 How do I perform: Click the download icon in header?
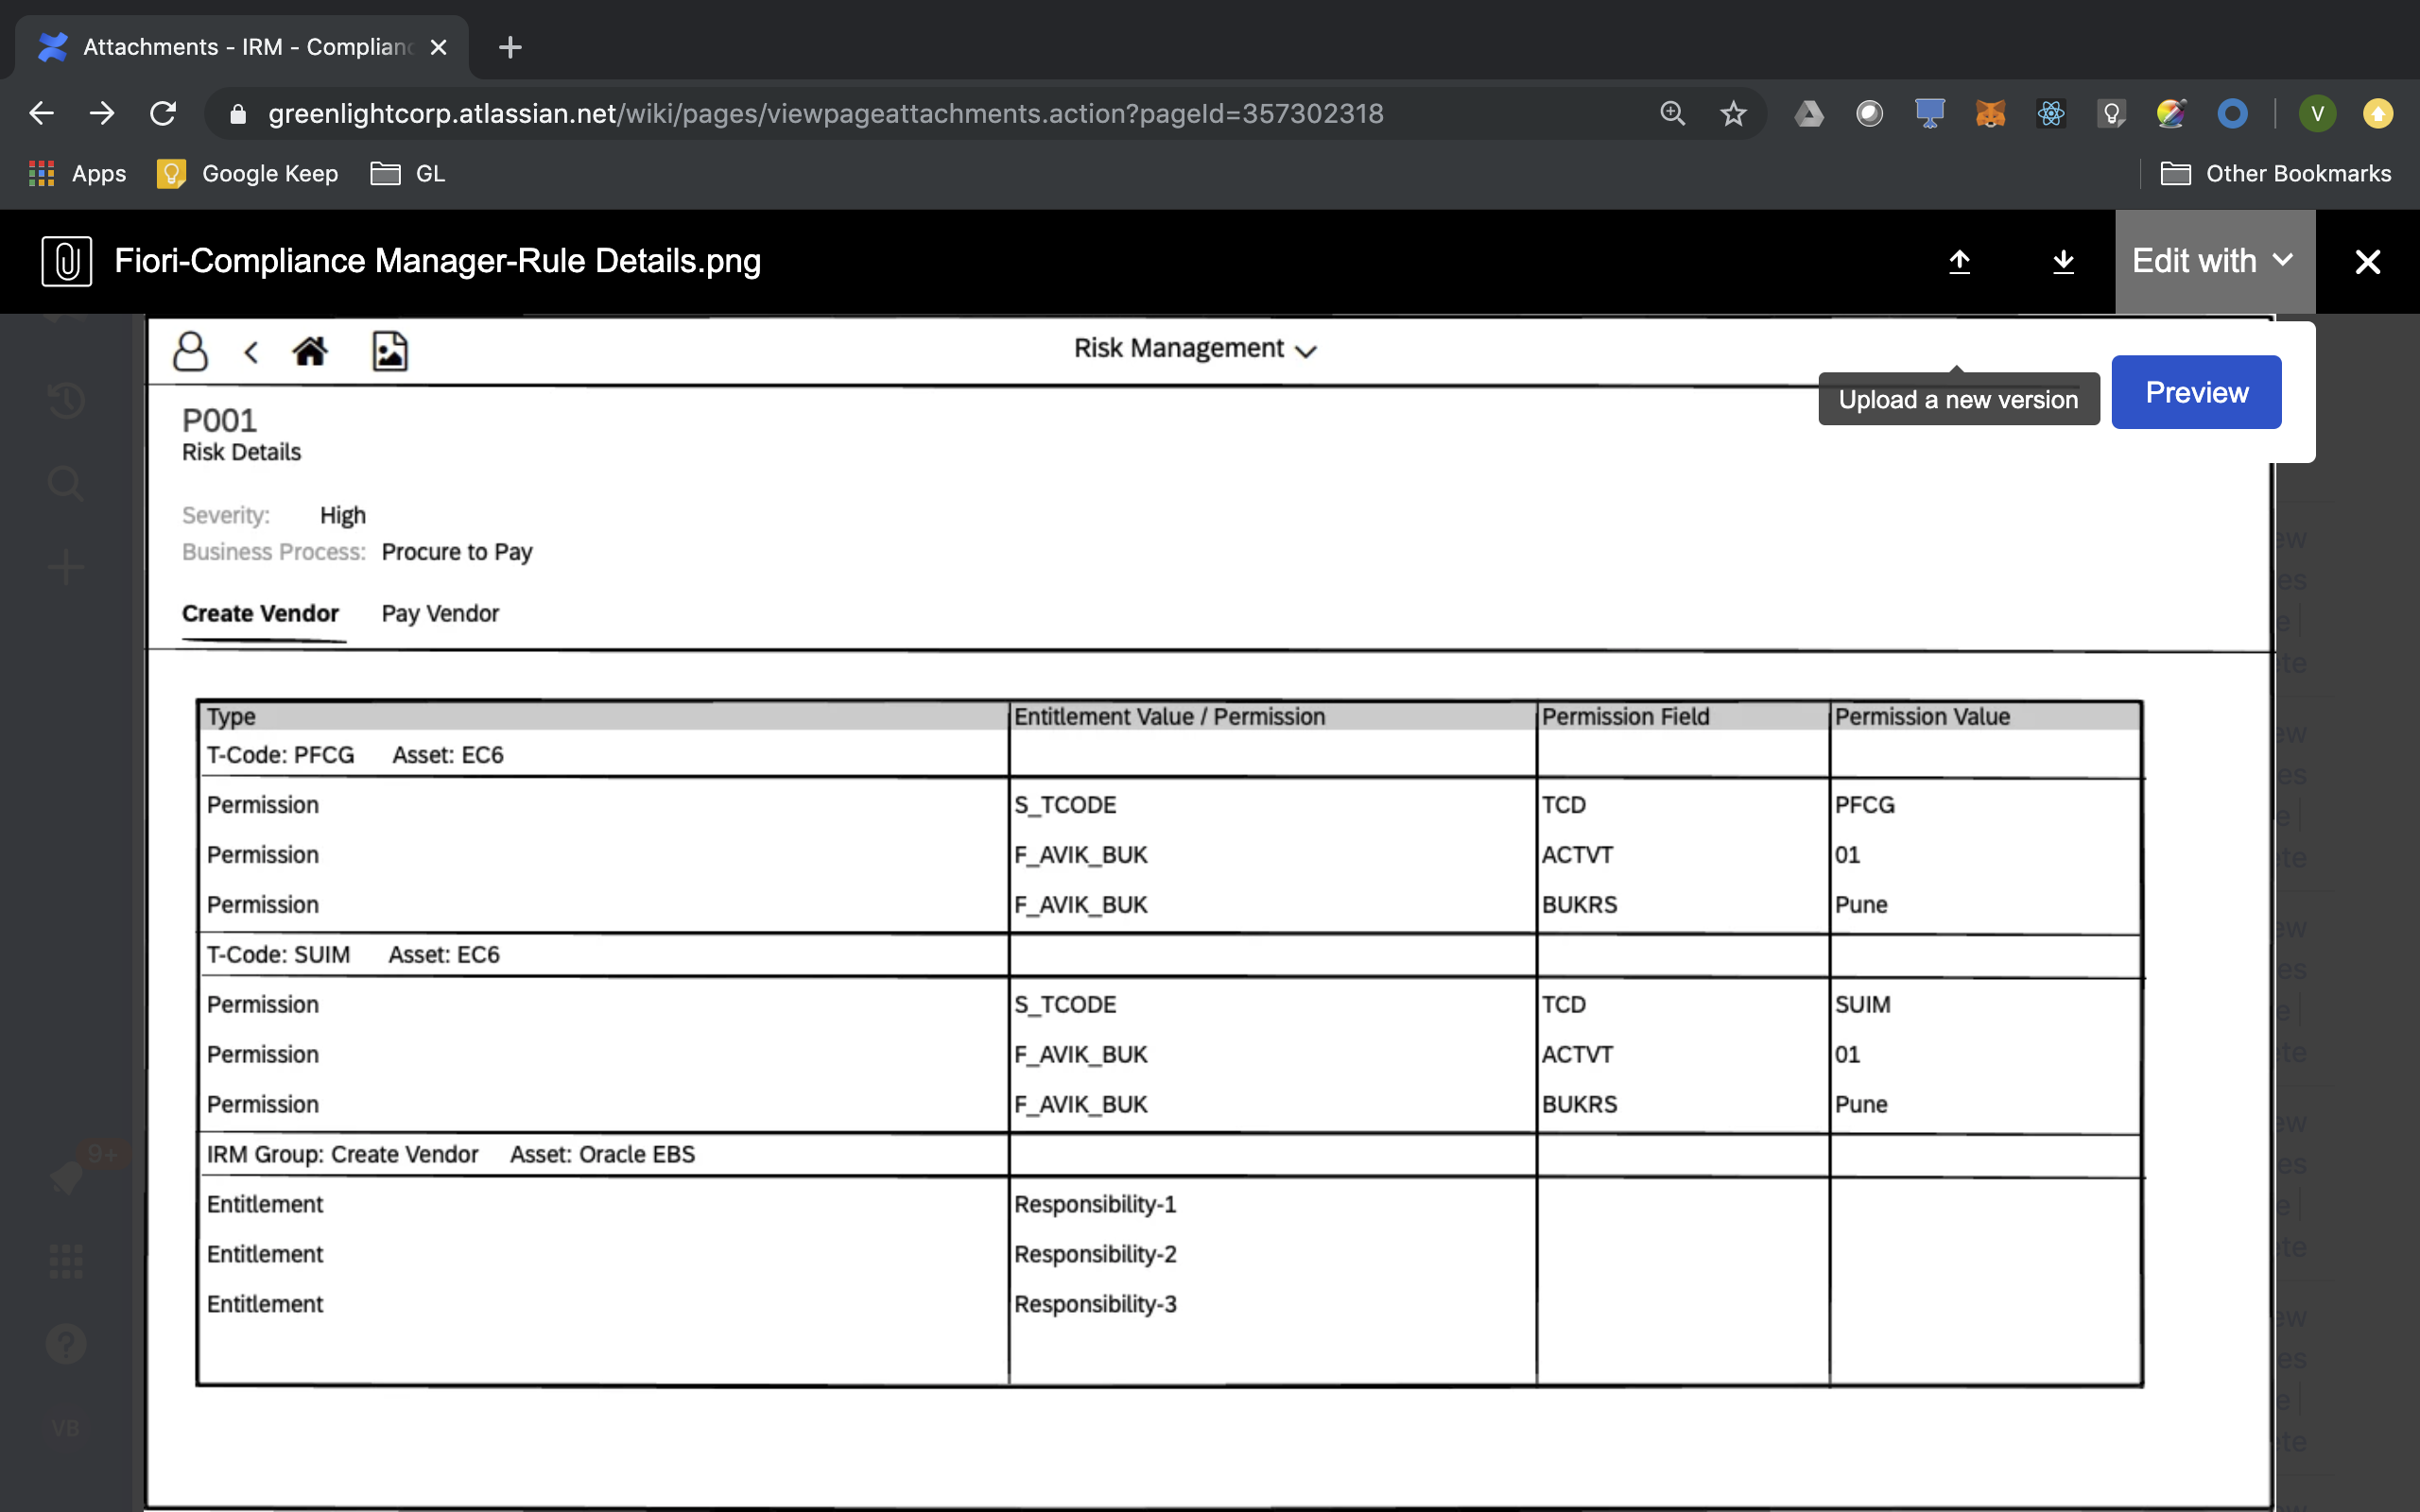2061,261
